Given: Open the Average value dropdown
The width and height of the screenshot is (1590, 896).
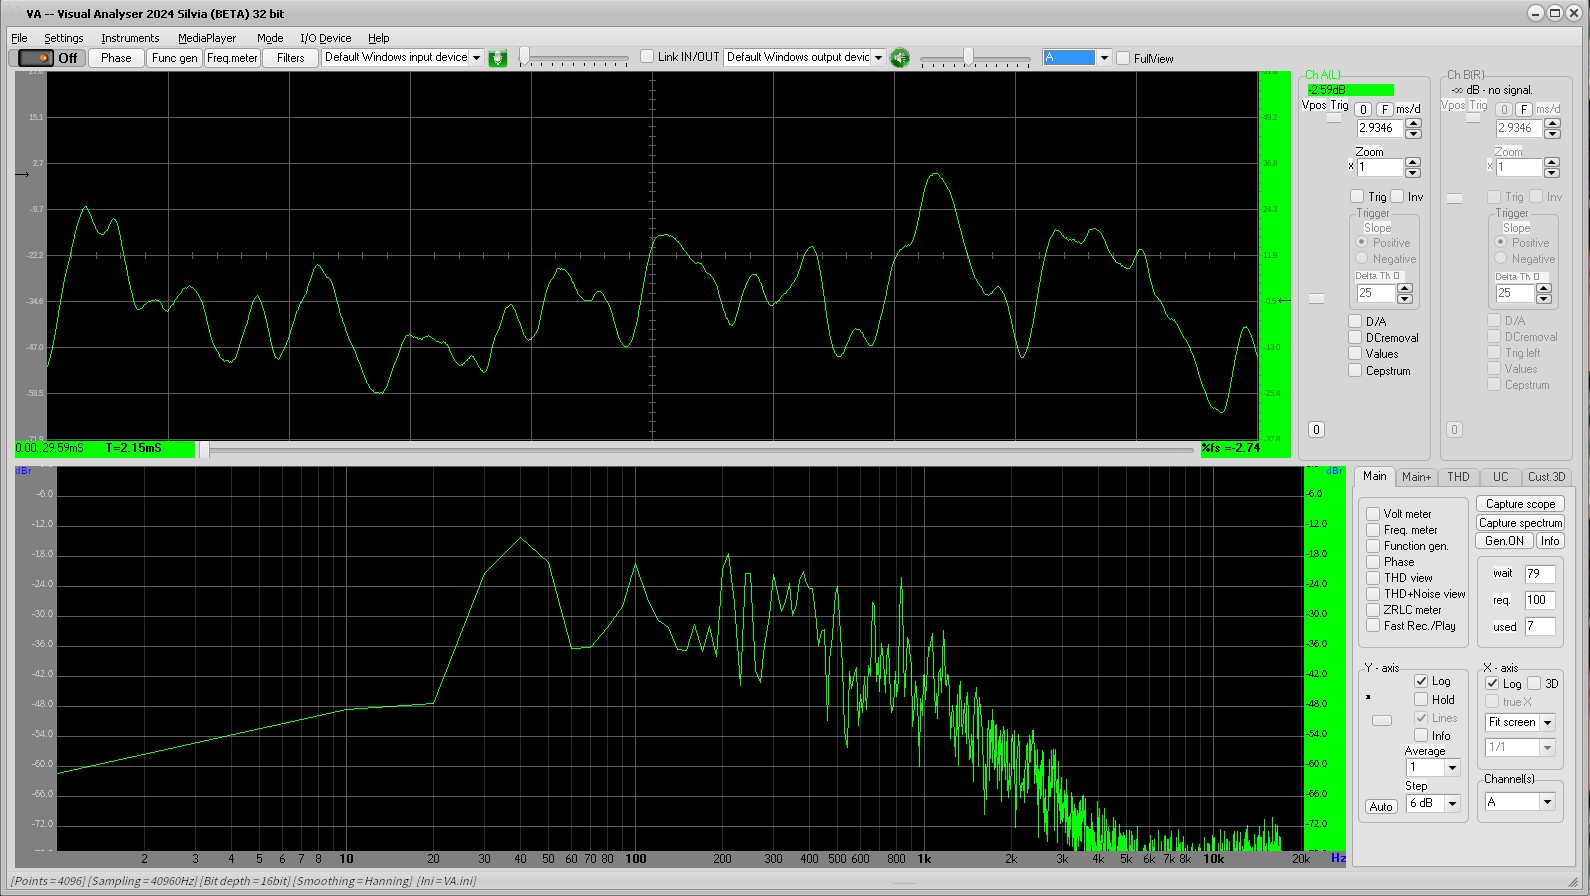Looking at the screenshot, I should (1452, 768).
